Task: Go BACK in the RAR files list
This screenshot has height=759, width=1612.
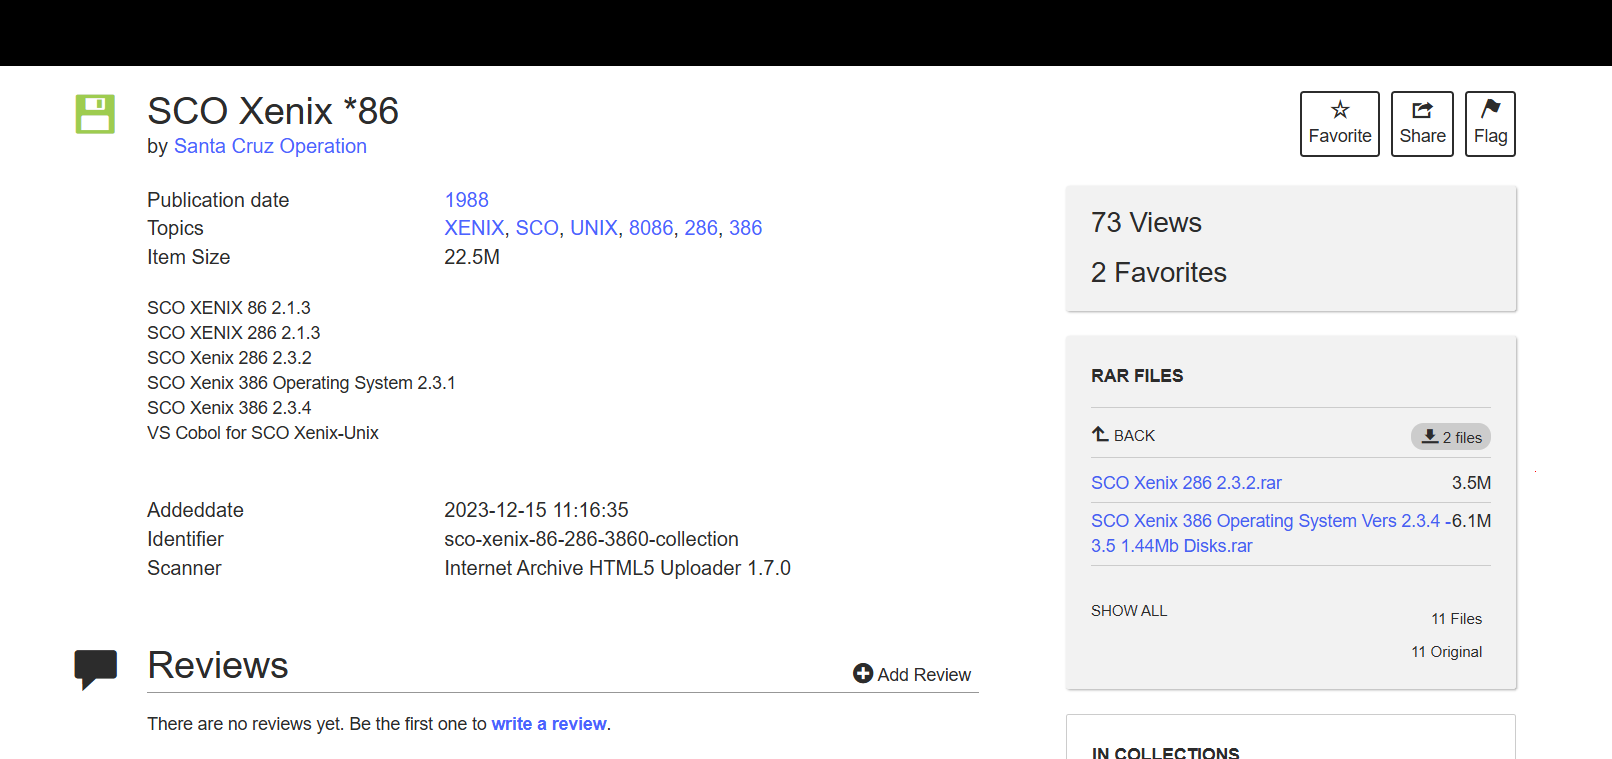Action: point(1123,435)
